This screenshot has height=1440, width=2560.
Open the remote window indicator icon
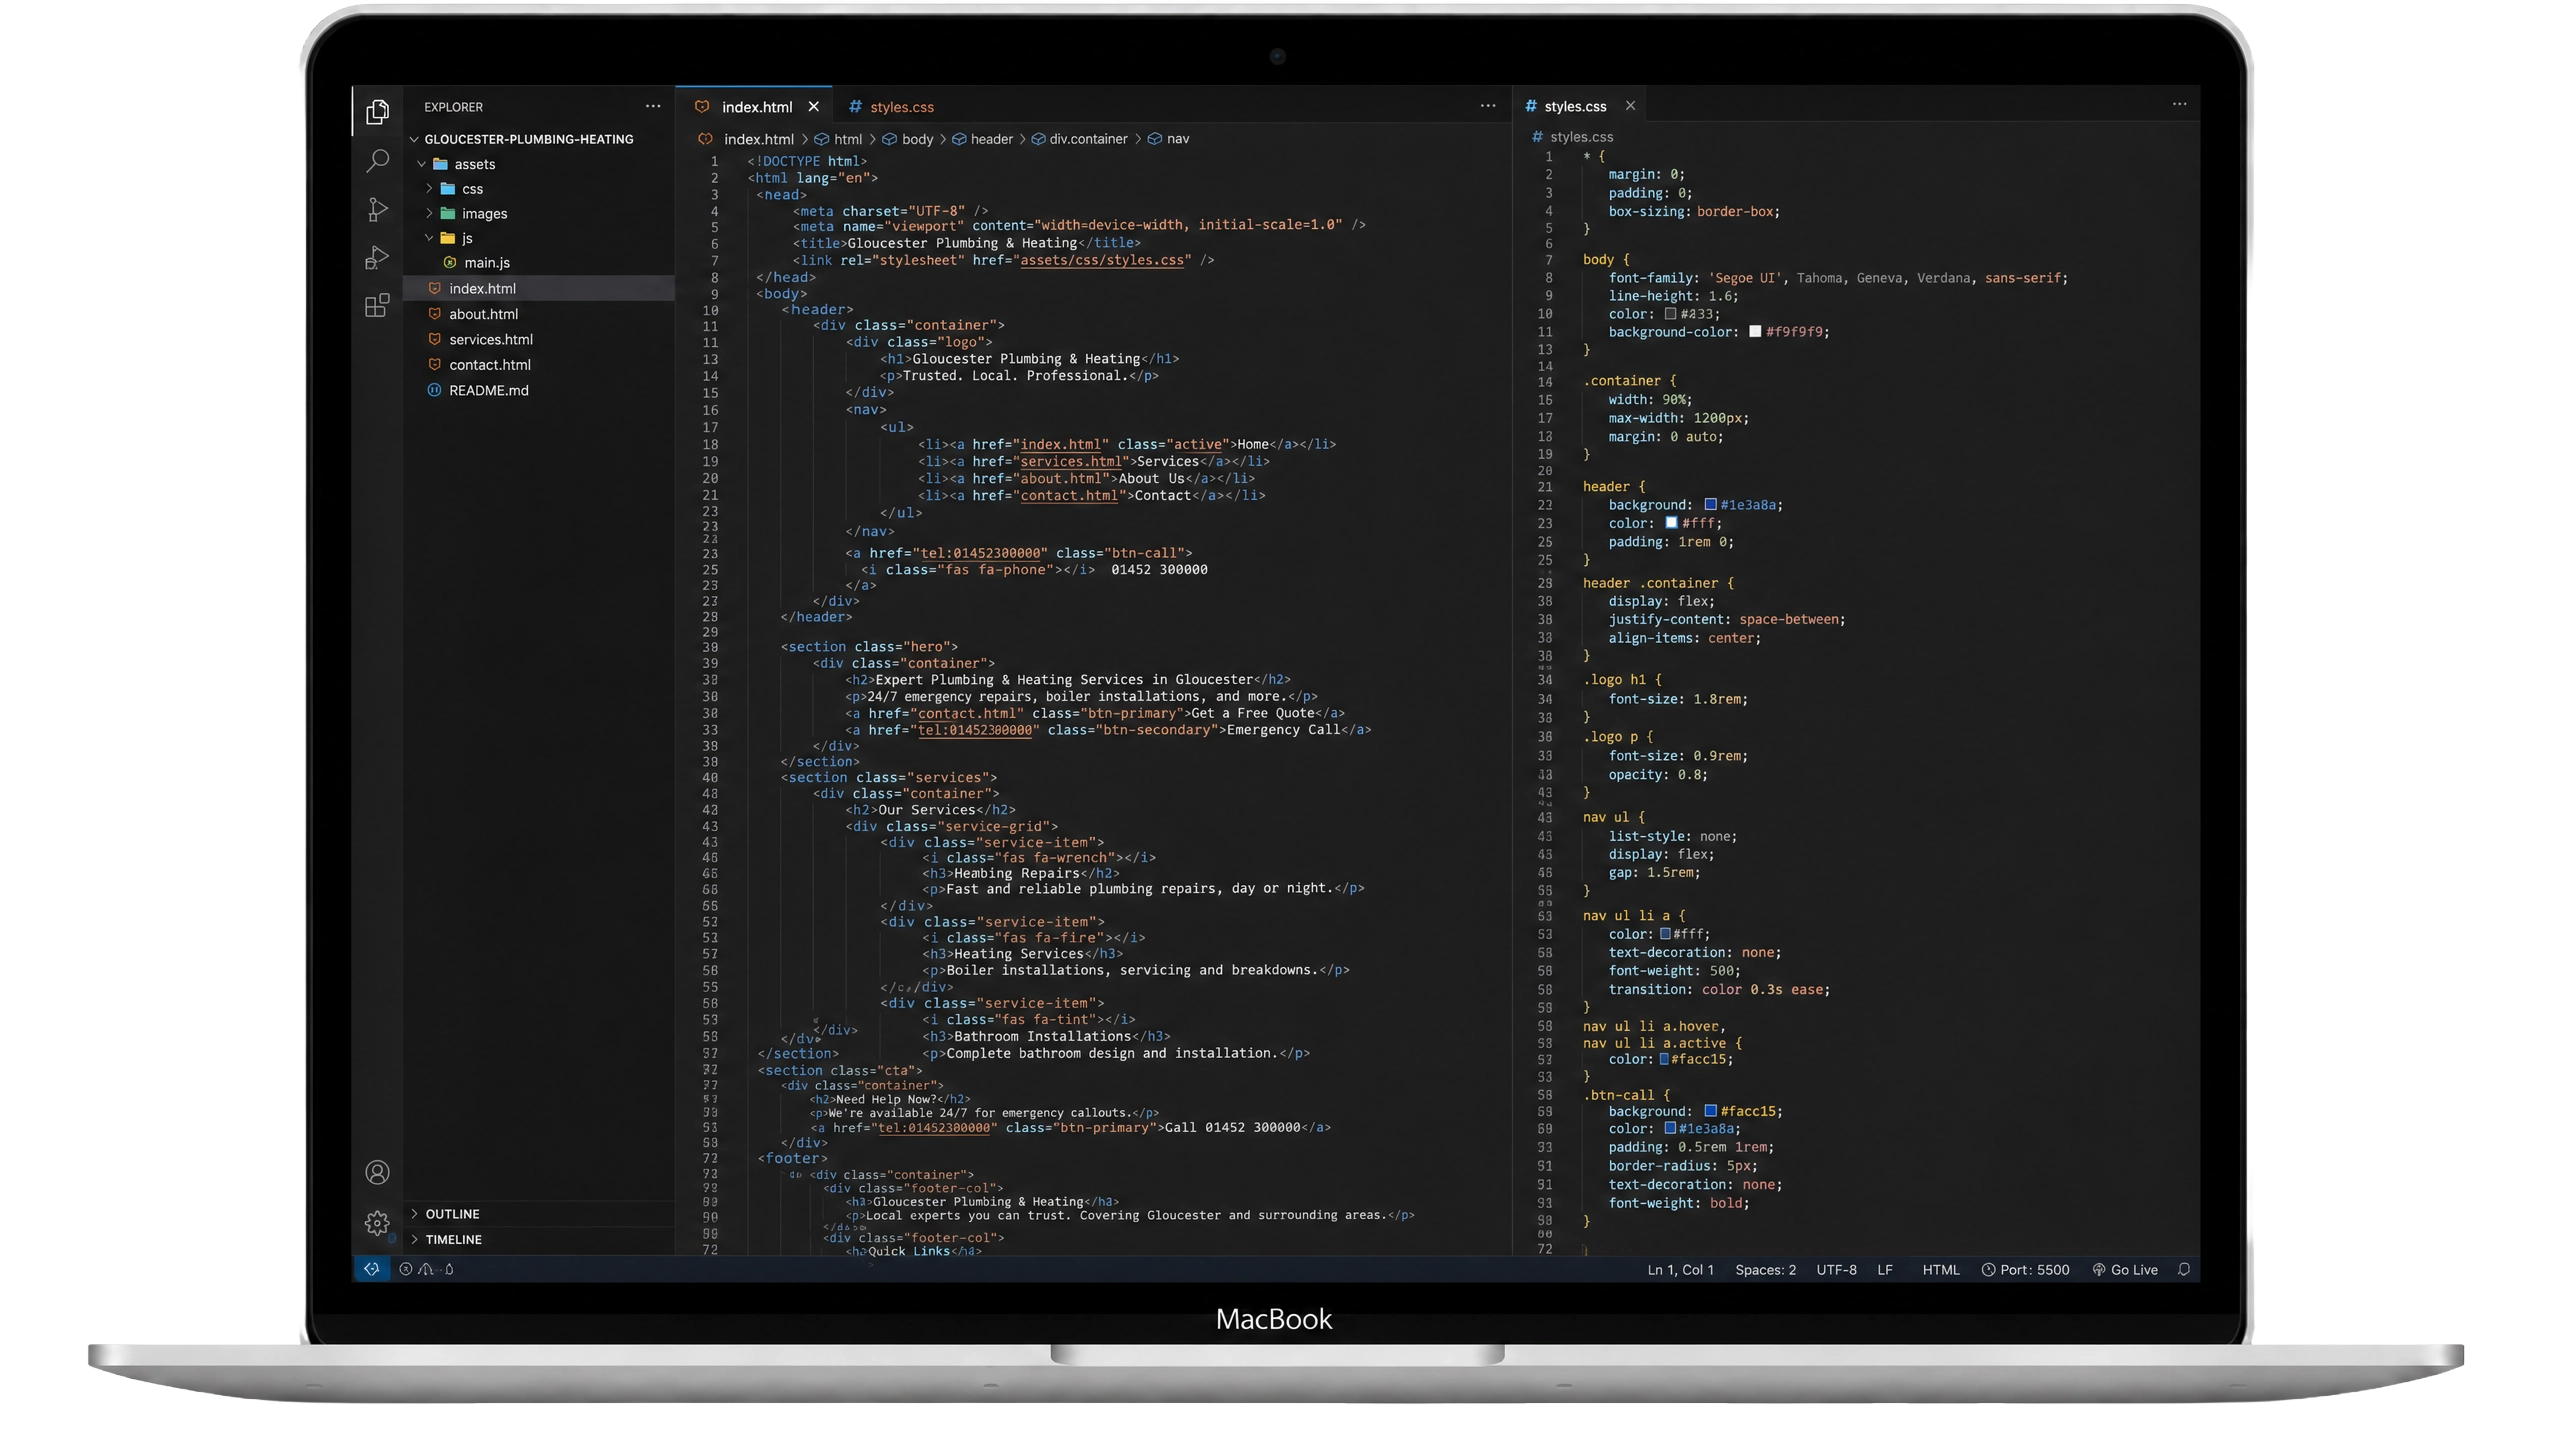click(371, 1269)
